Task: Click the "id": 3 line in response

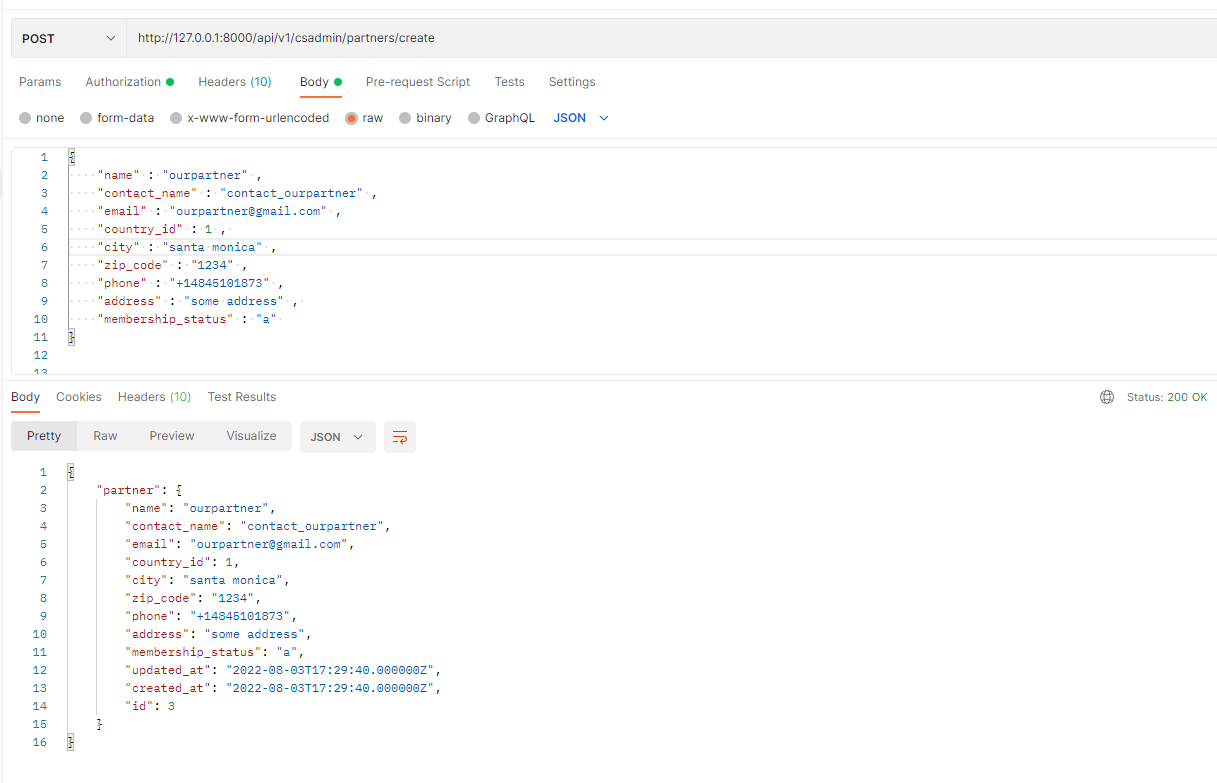Action: click(150, 706)
